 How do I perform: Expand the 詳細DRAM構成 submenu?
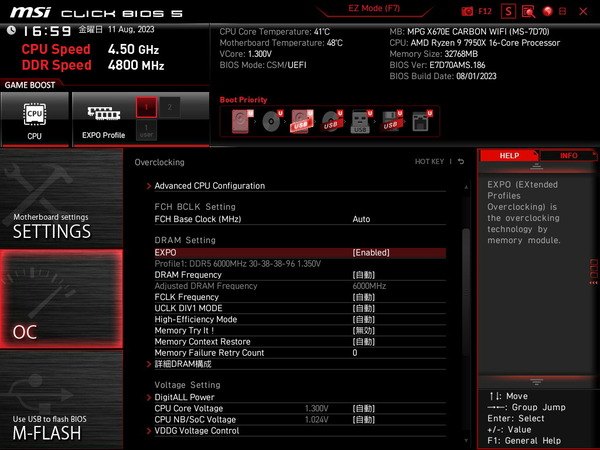click(x=183, y=364)
